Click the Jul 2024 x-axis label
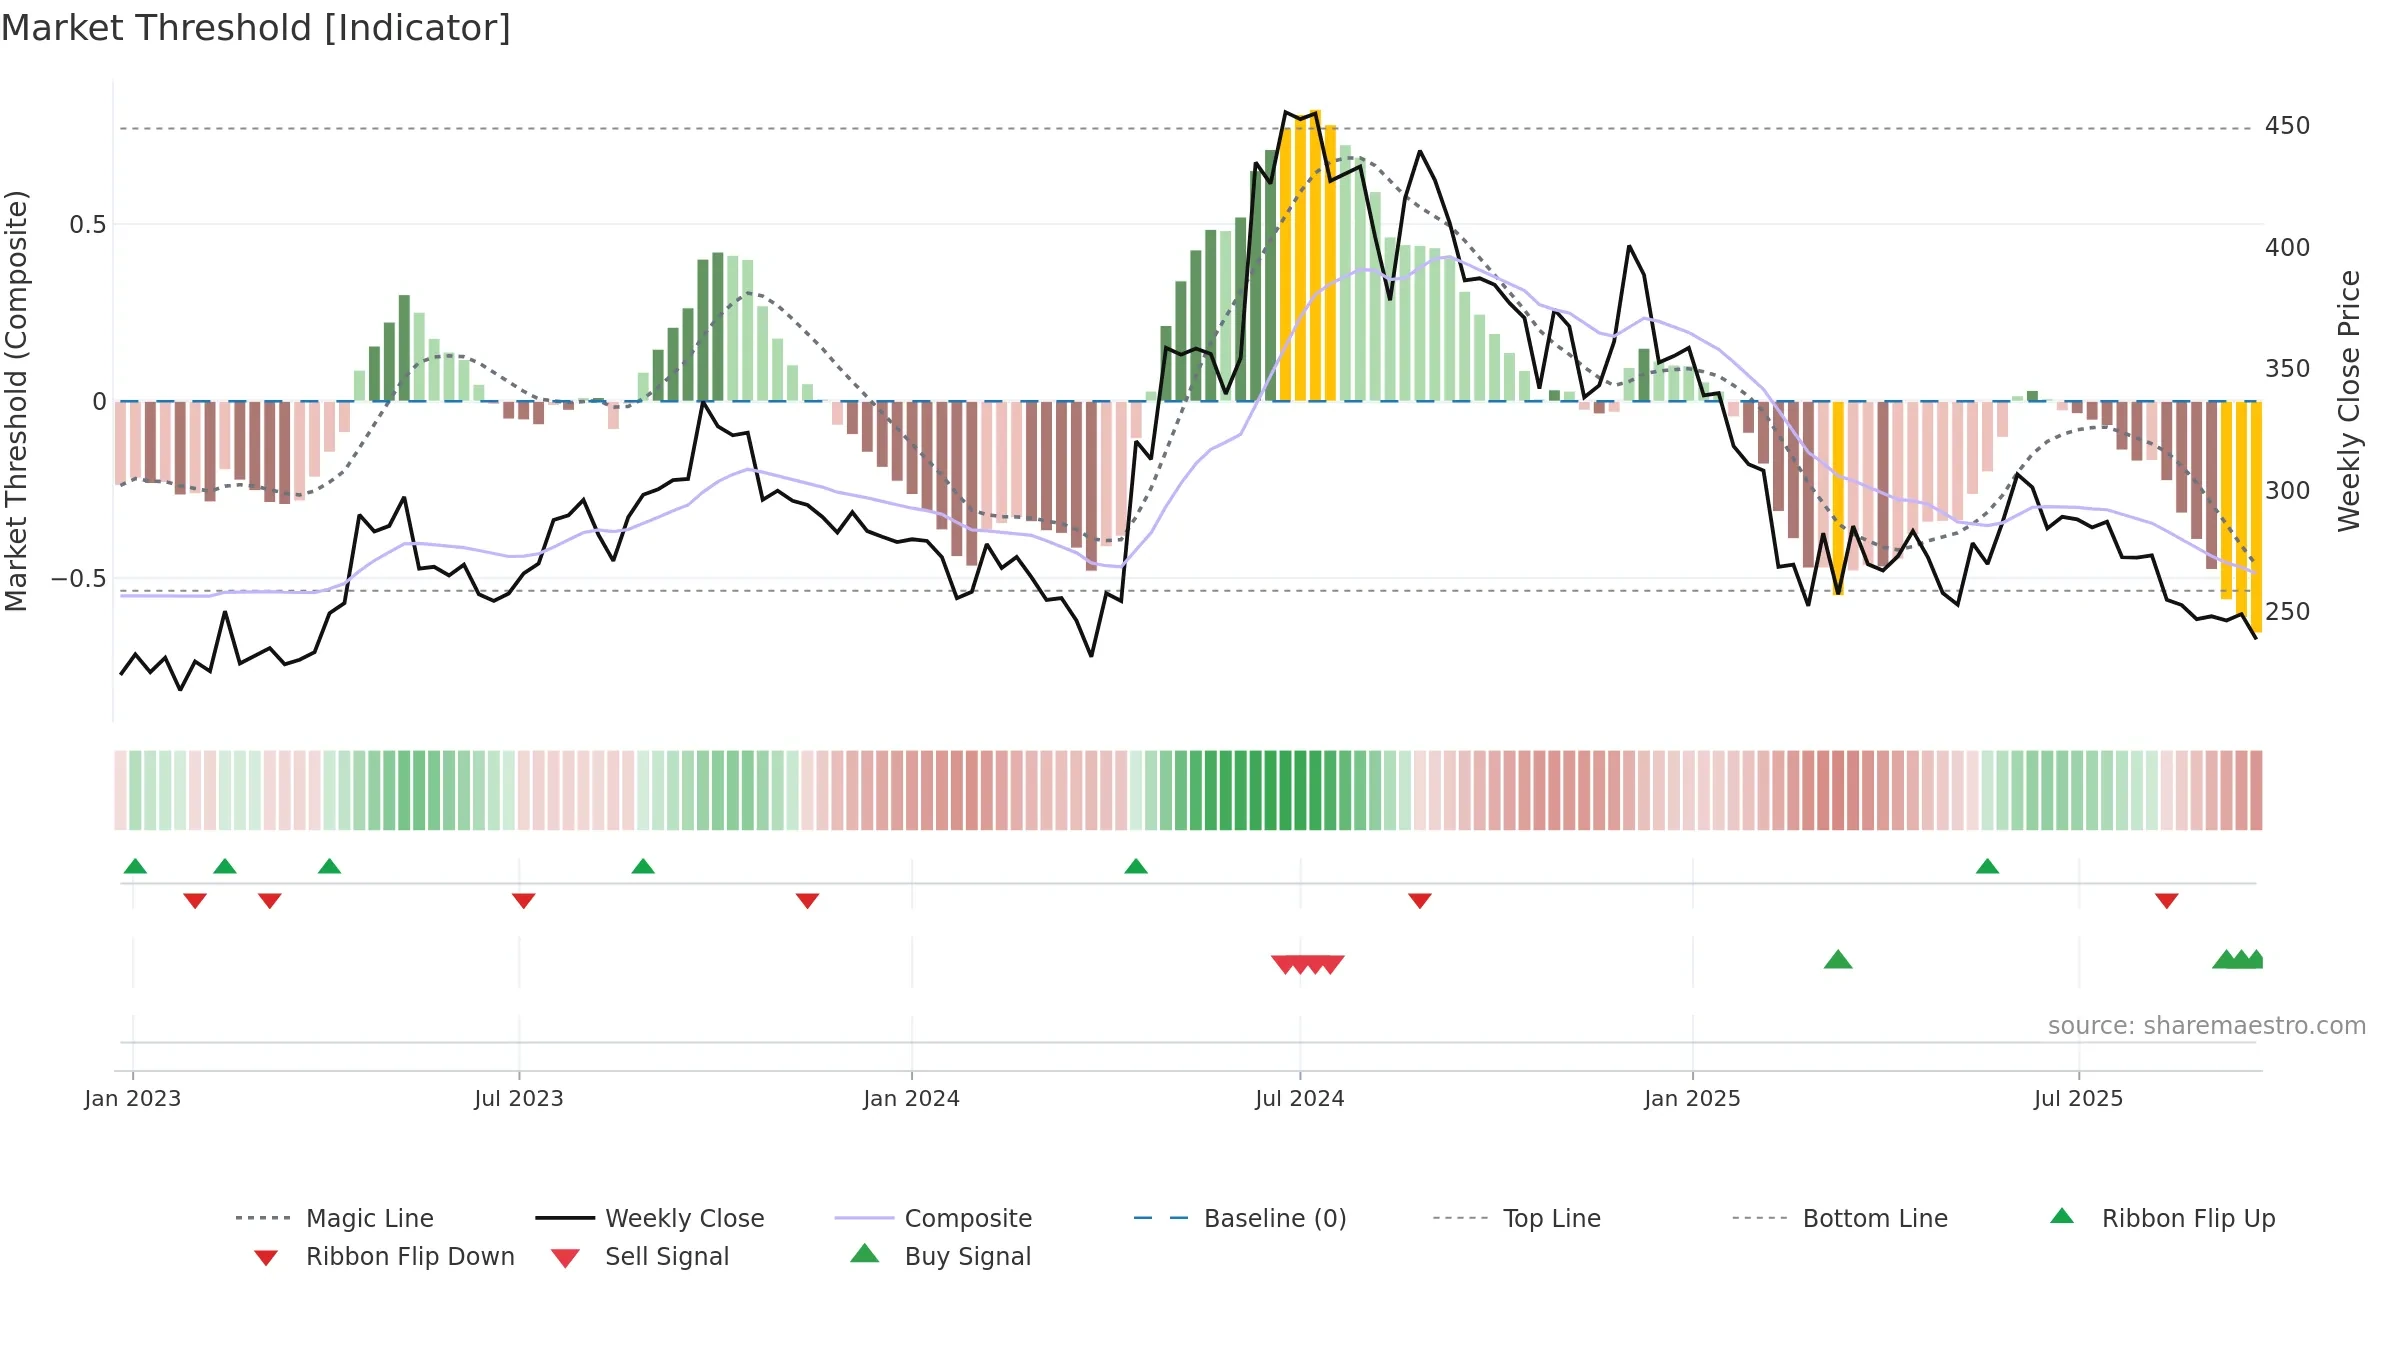Viewport: 2400px width, 1350px height. (x=1300, y=1098)
